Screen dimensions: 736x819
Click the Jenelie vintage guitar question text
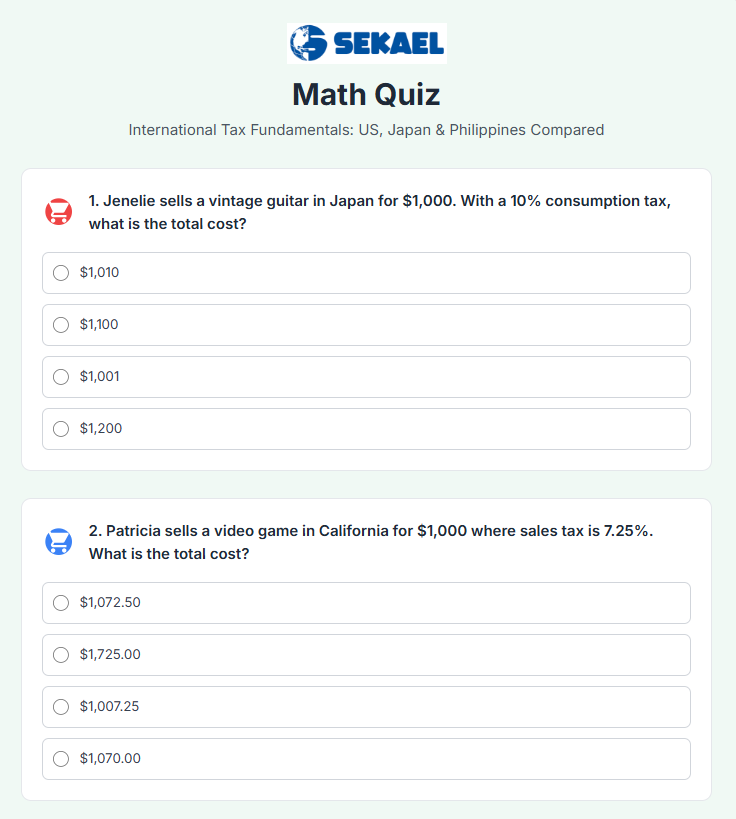click(x=380, y=212)
